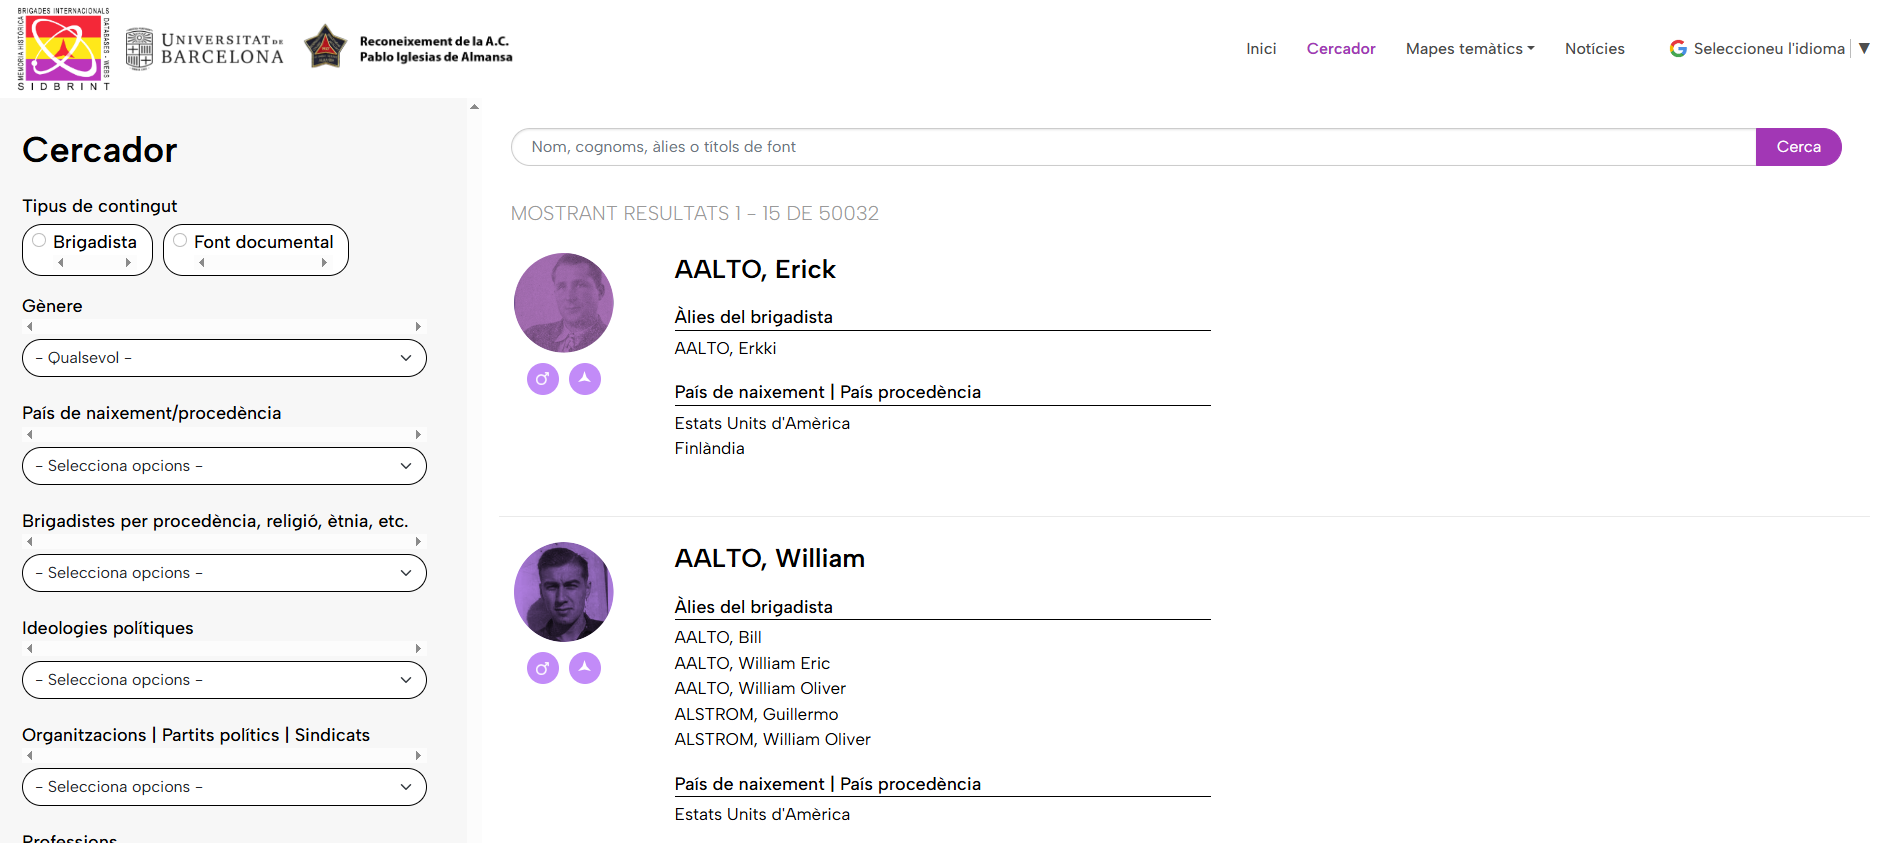Click the arrow icon under Erick Aalto's photo
The height and width of the screenshot is (843, 1892).
click(585, 379)
